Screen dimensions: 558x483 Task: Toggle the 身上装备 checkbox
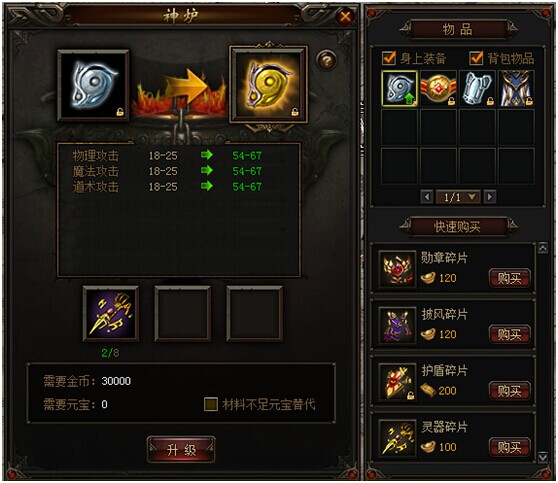389,58
